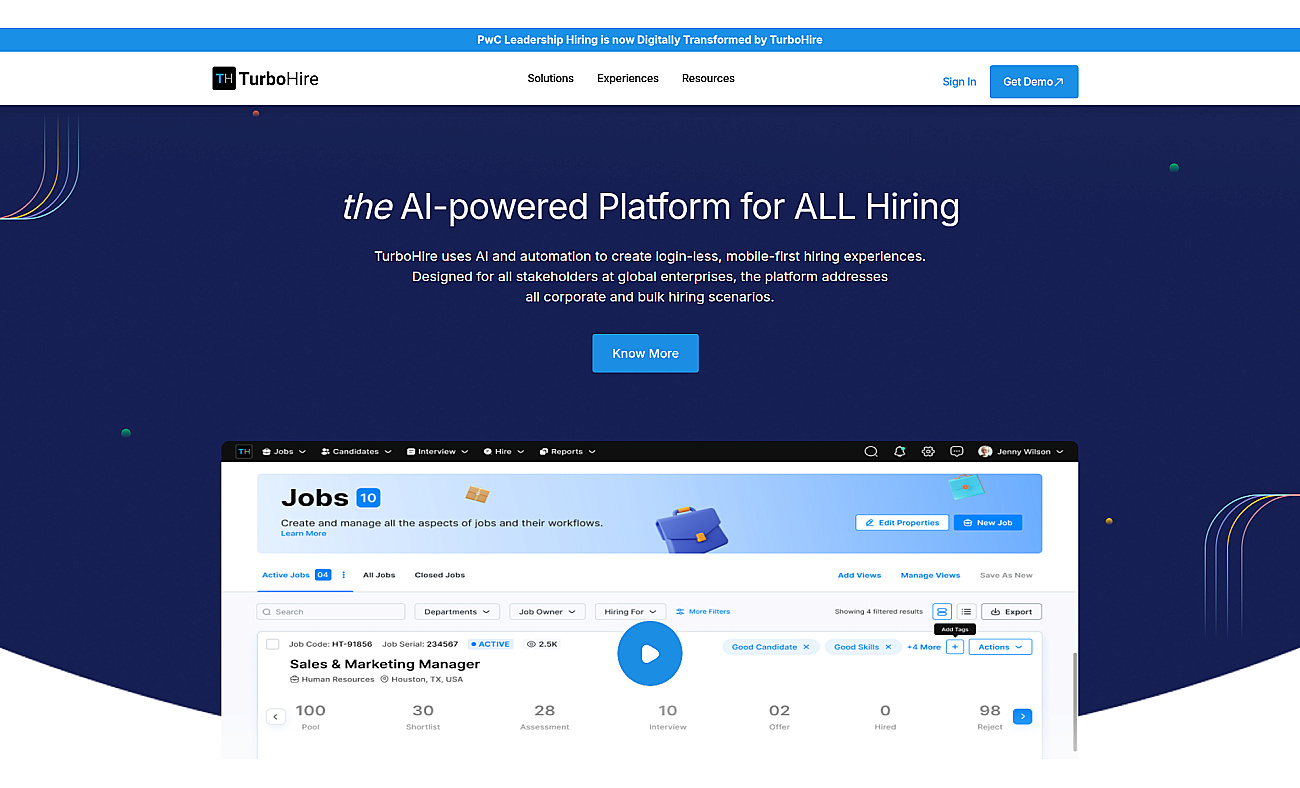Click the Know More button
The width and height of the screenshot is (1300, 788).
tap(645, 353)
